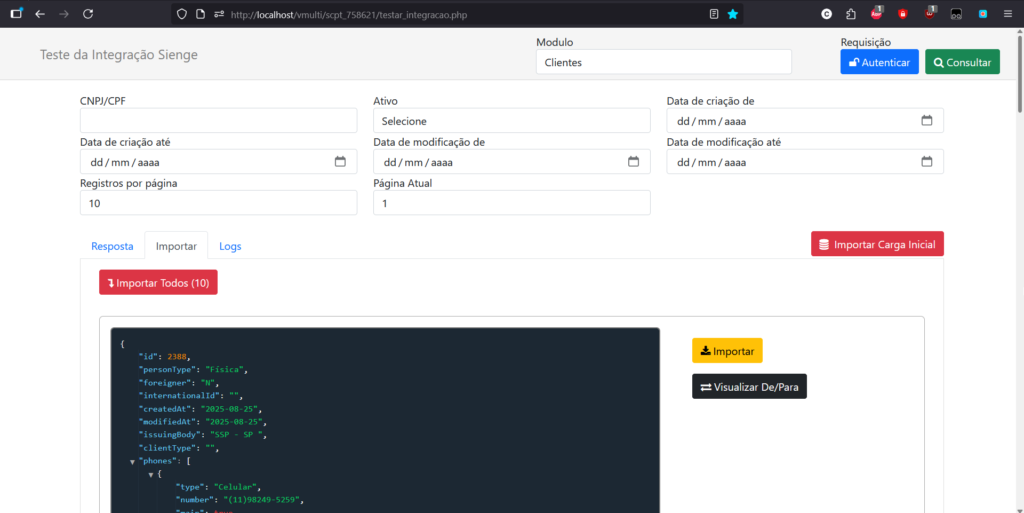The image size is (1024, 513).
Task: Collapse the first phones object node
Action: (151, 474)
